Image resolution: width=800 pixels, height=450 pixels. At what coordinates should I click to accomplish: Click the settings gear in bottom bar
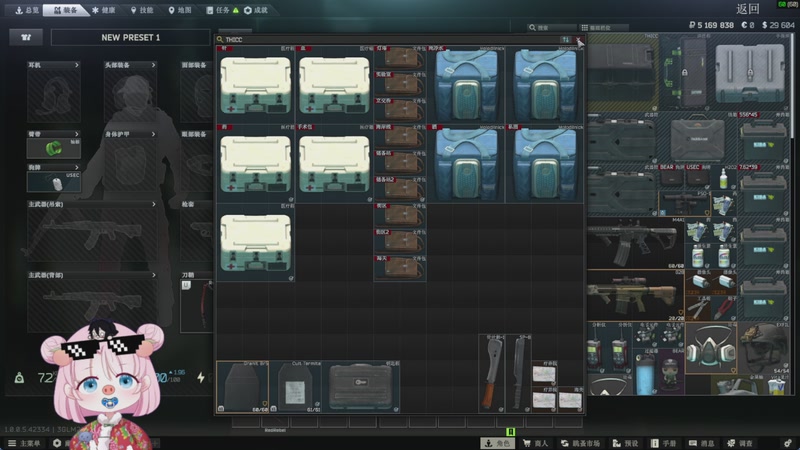[x=788, y=443]
